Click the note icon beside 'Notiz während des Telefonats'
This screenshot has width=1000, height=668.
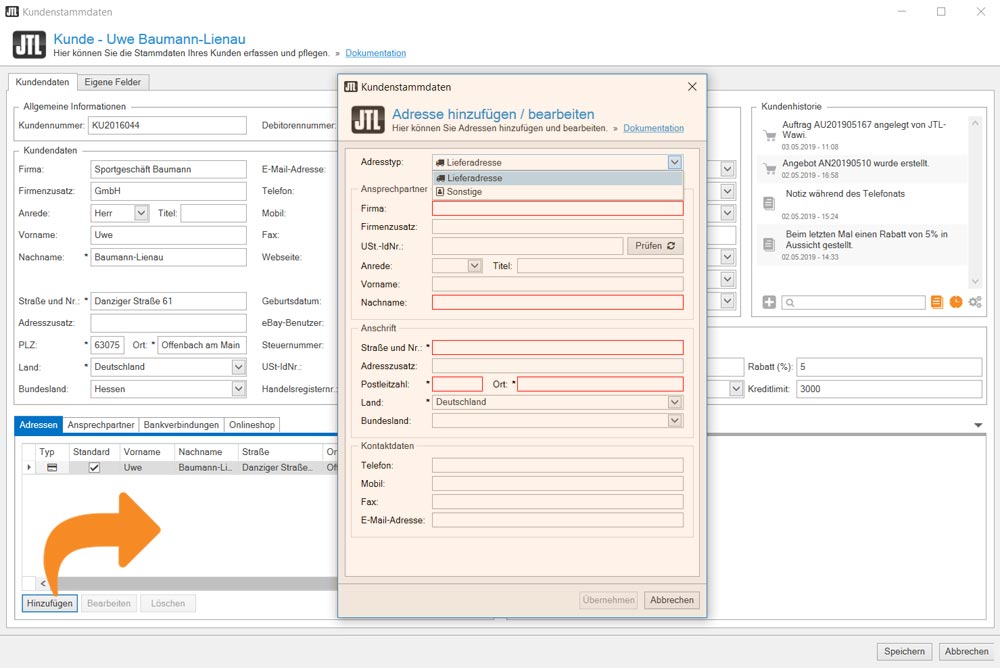(769, 203)
